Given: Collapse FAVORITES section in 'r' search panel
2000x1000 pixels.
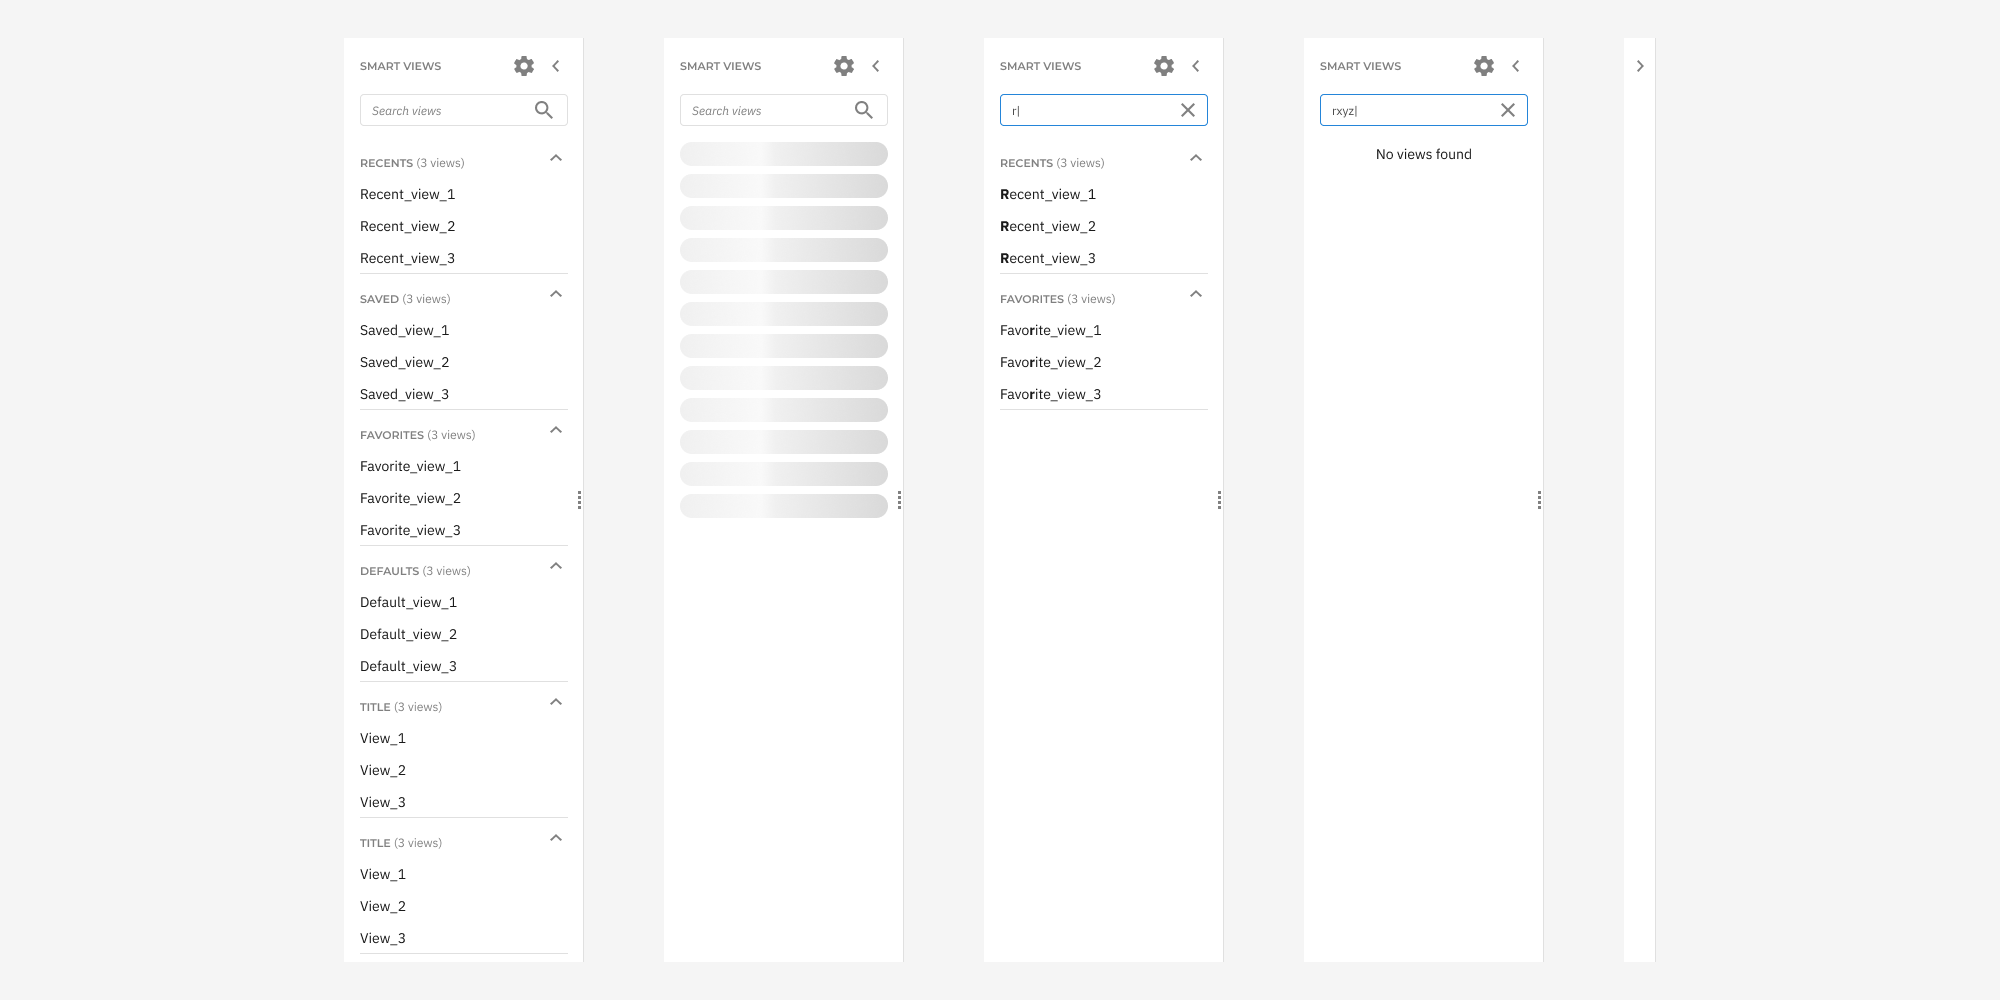Looking at the screenshot, I should (x=1196, y=294).
